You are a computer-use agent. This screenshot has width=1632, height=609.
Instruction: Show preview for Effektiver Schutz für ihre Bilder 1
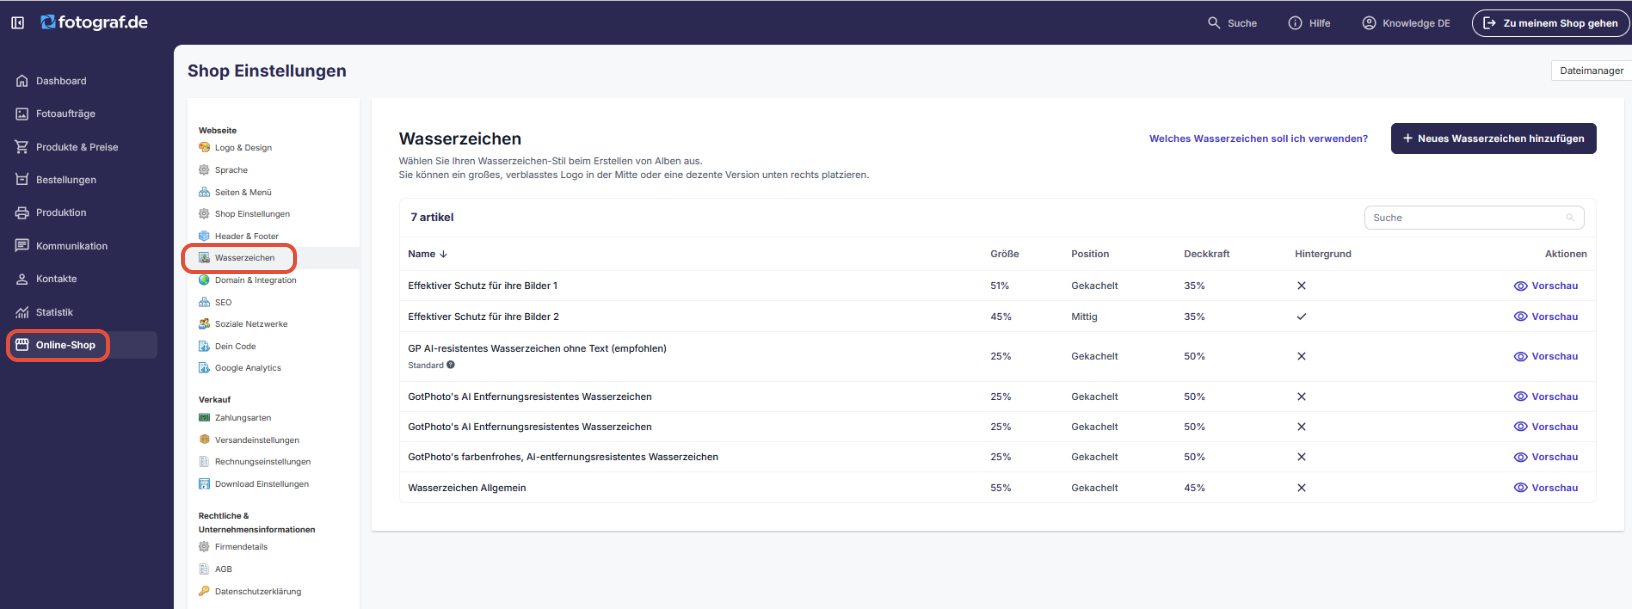point(1546,286)
